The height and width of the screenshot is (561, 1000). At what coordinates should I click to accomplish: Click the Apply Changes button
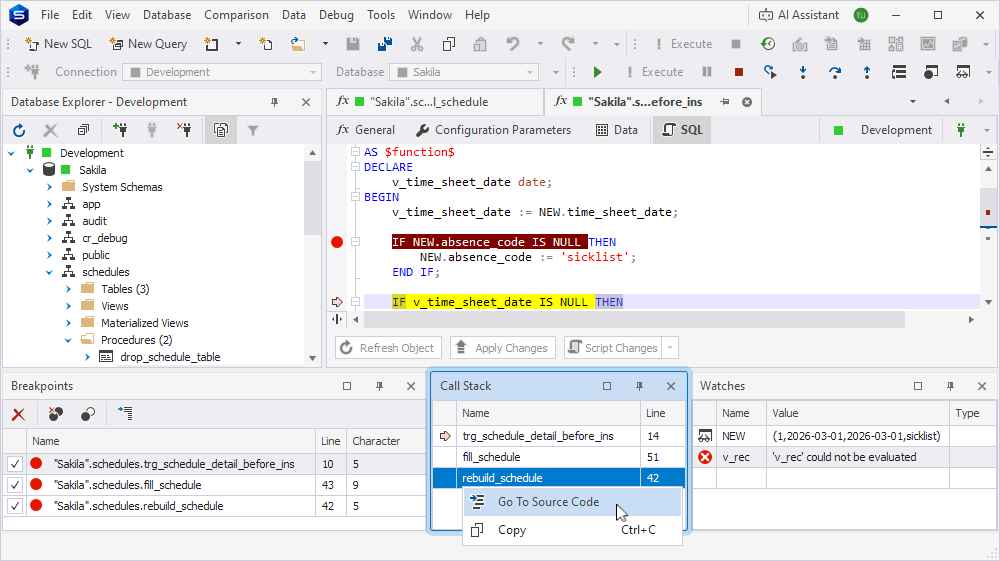tap(503, 348)
